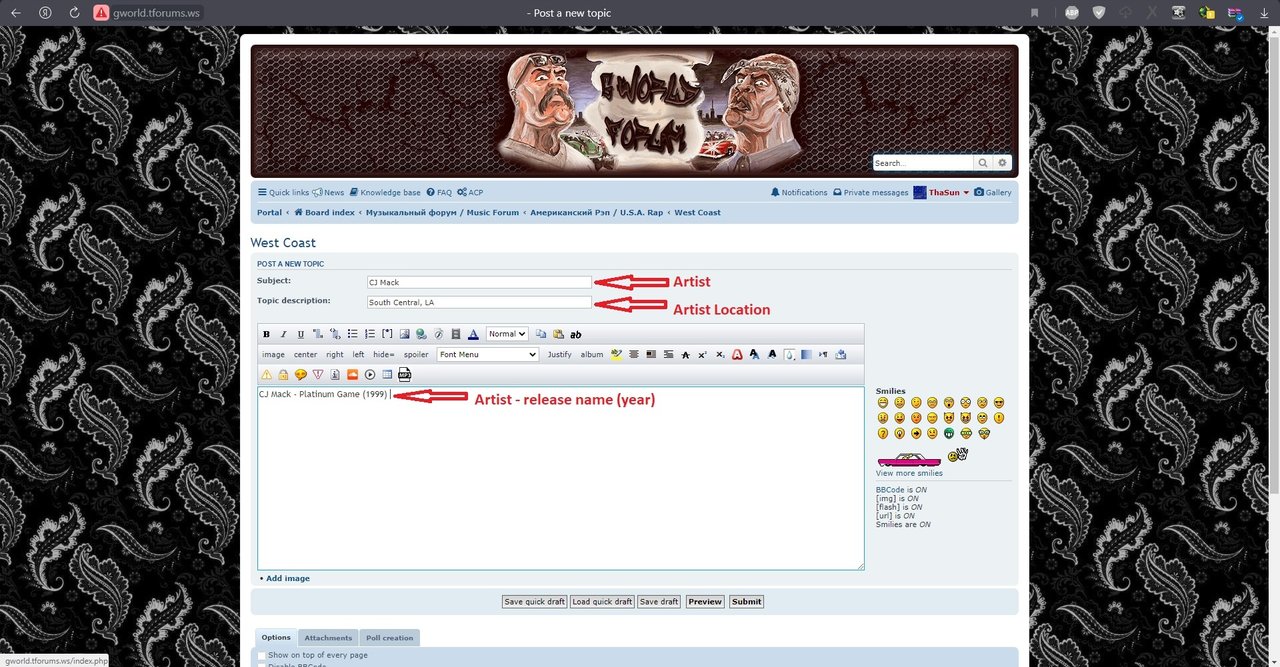
Task: Apply italic text formatting
Action: (283, 334)
